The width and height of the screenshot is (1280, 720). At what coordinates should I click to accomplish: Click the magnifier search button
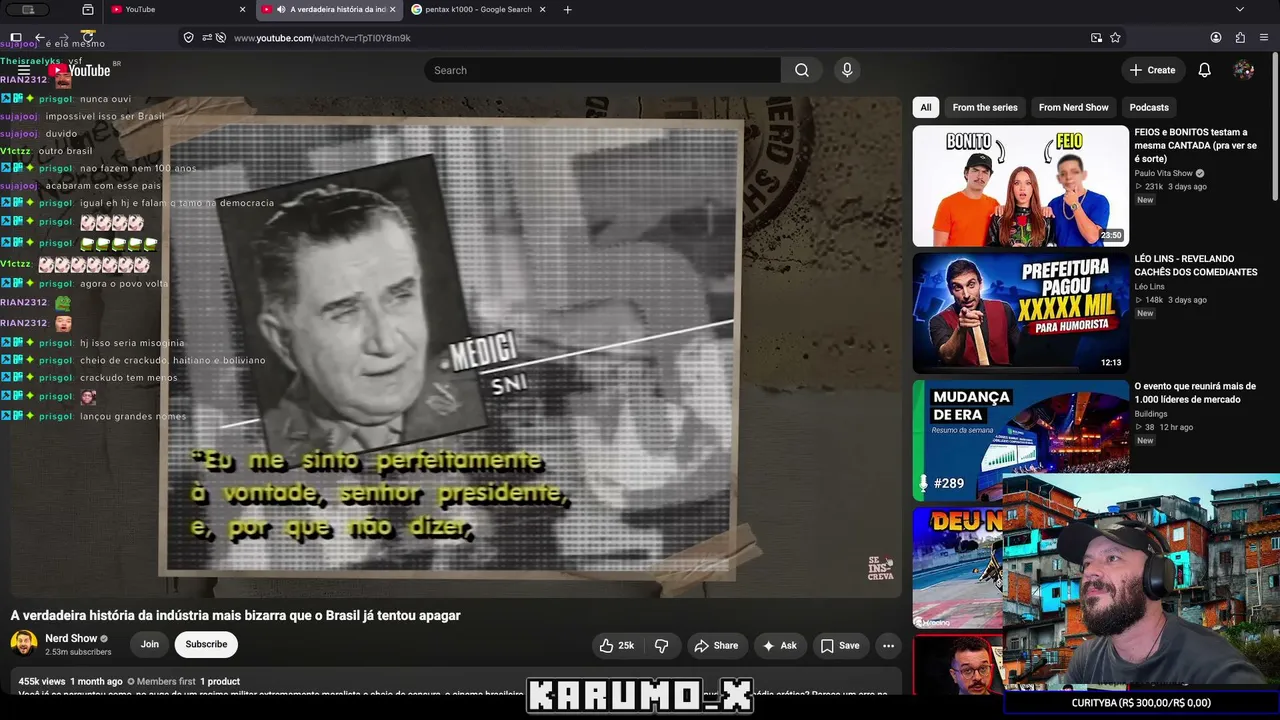[x=802, y=70]
